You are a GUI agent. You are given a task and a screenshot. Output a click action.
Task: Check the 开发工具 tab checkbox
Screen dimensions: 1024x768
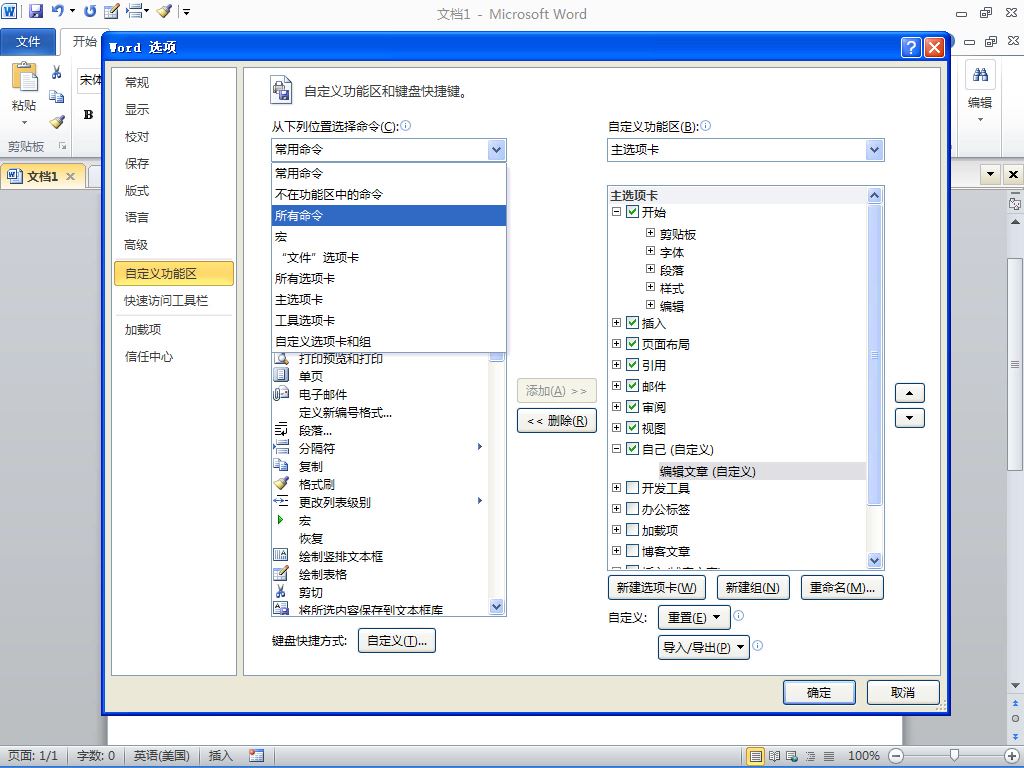(x=632, y=488)
